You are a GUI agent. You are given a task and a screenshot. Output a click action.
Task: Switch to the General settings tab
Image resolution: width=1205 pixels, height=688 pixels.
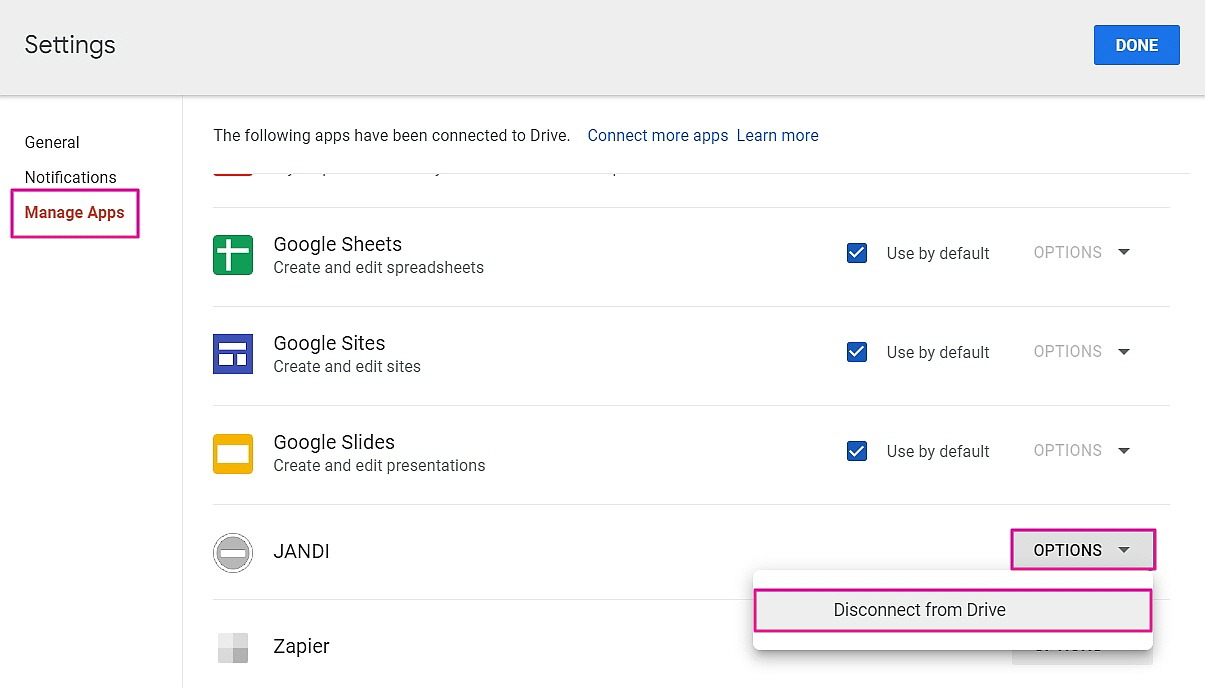point(52,143)
